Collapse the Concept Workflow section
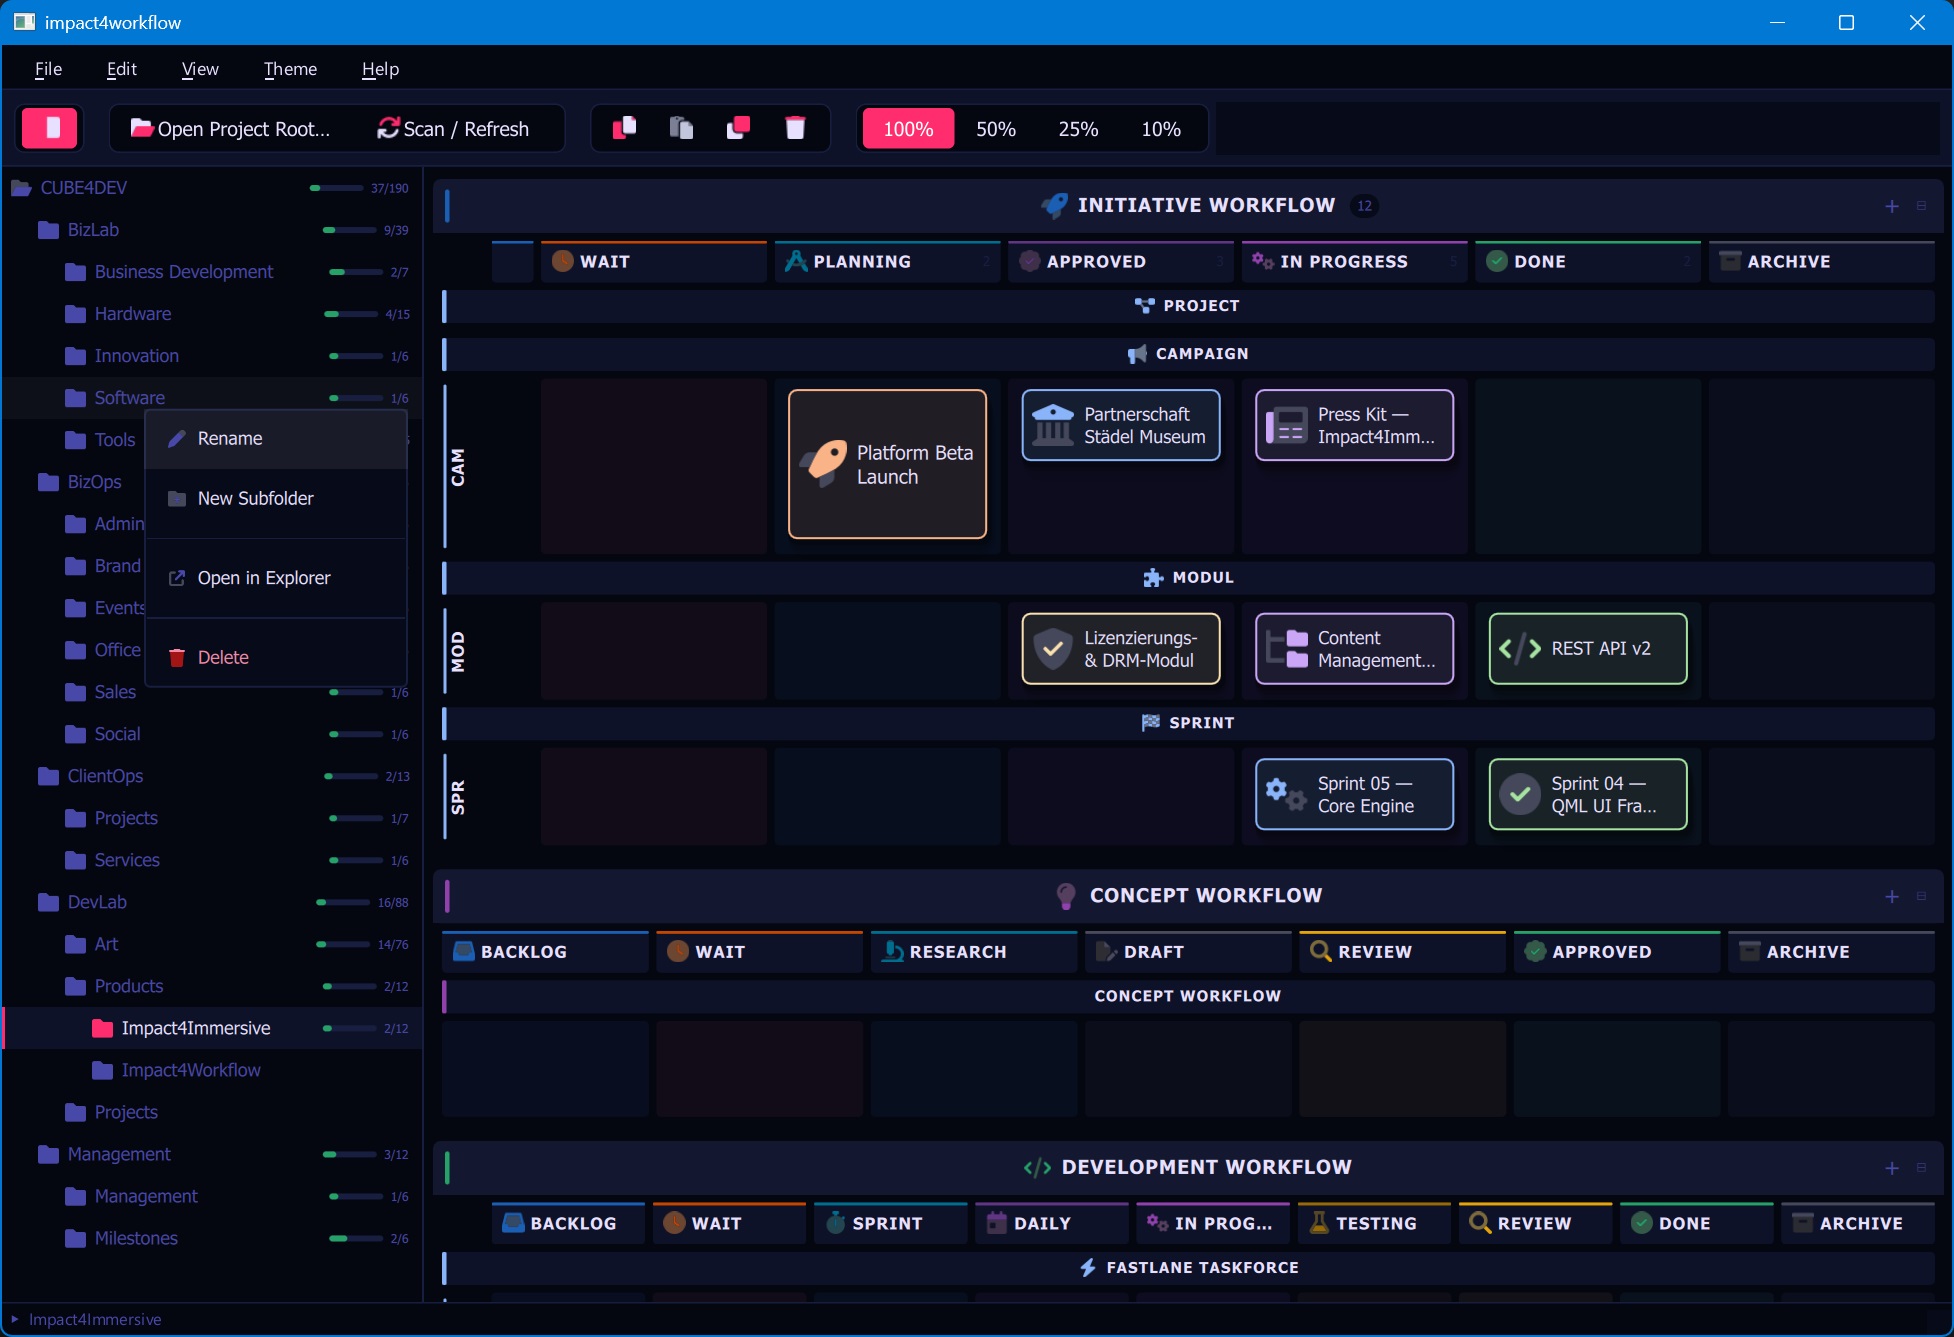 click(1921, 897)
